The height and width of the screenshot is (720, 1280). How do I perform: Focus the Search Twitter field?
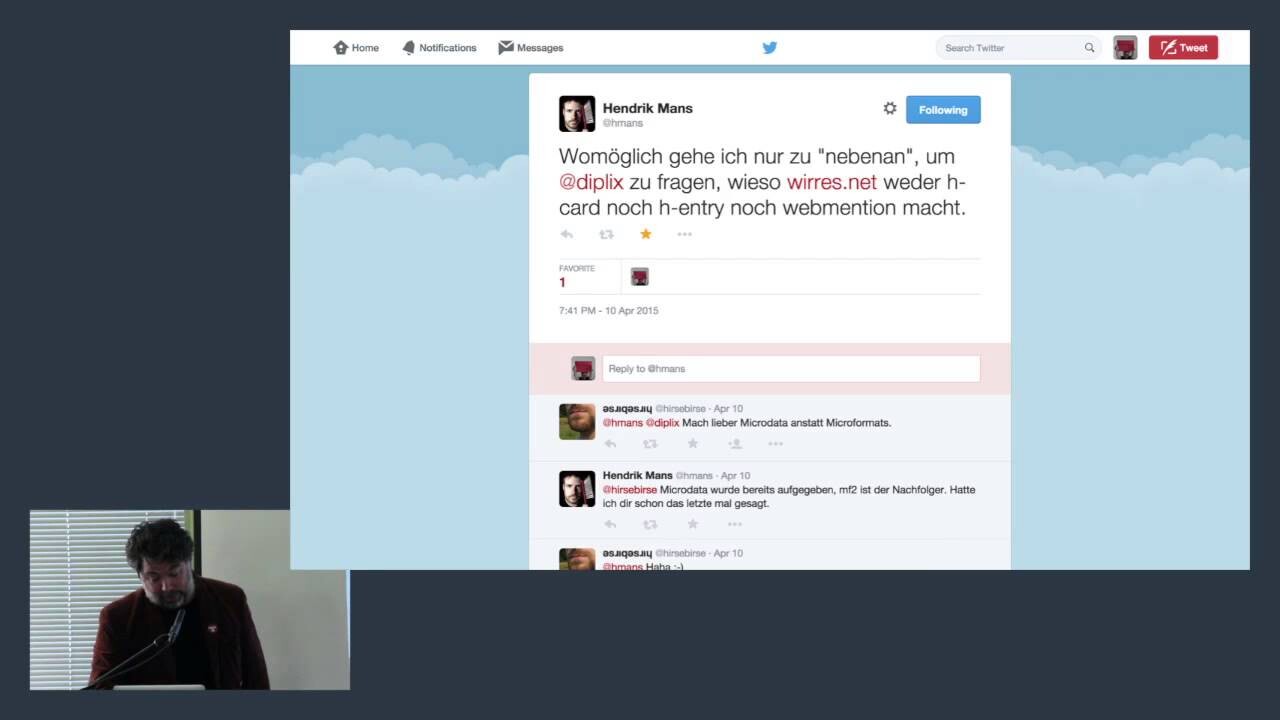point(1018,48)
